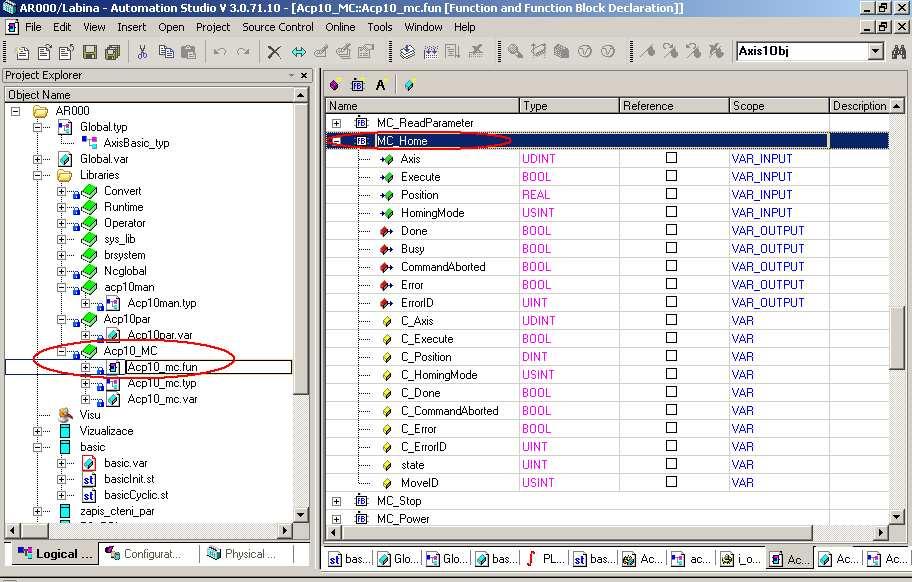
Task: Click the Find binoculars icon
Action: pyautogui.click(x=898, y=52)
